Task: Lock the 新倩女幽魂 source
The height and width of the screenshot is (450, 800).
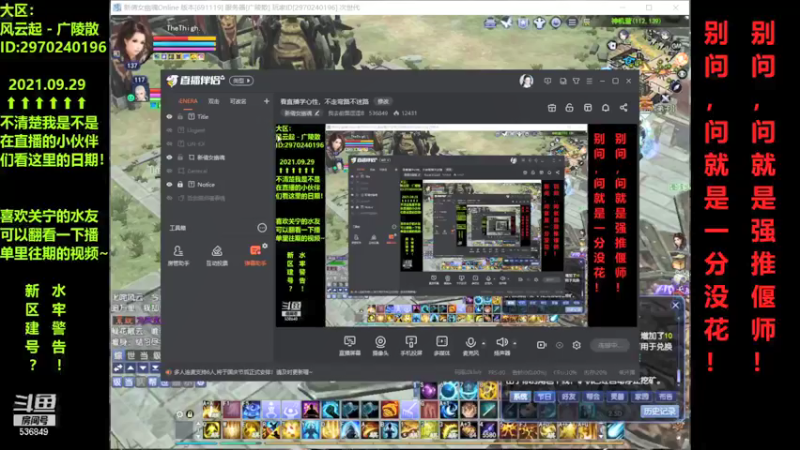Action: click(x=180, y=157)
